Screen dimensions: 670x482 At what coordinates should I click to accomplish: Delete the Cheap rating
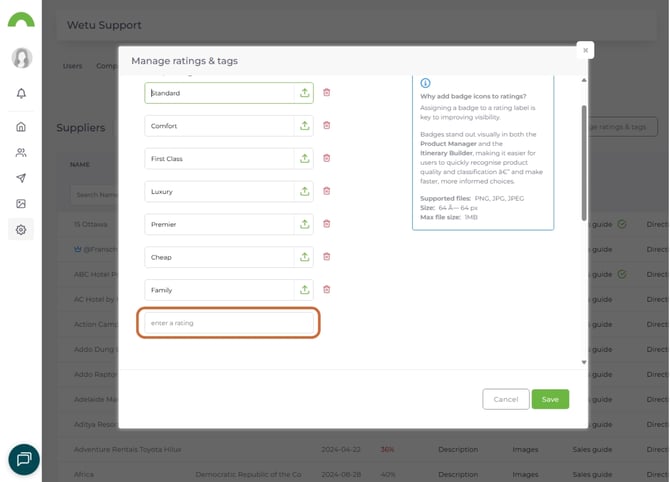326,256
